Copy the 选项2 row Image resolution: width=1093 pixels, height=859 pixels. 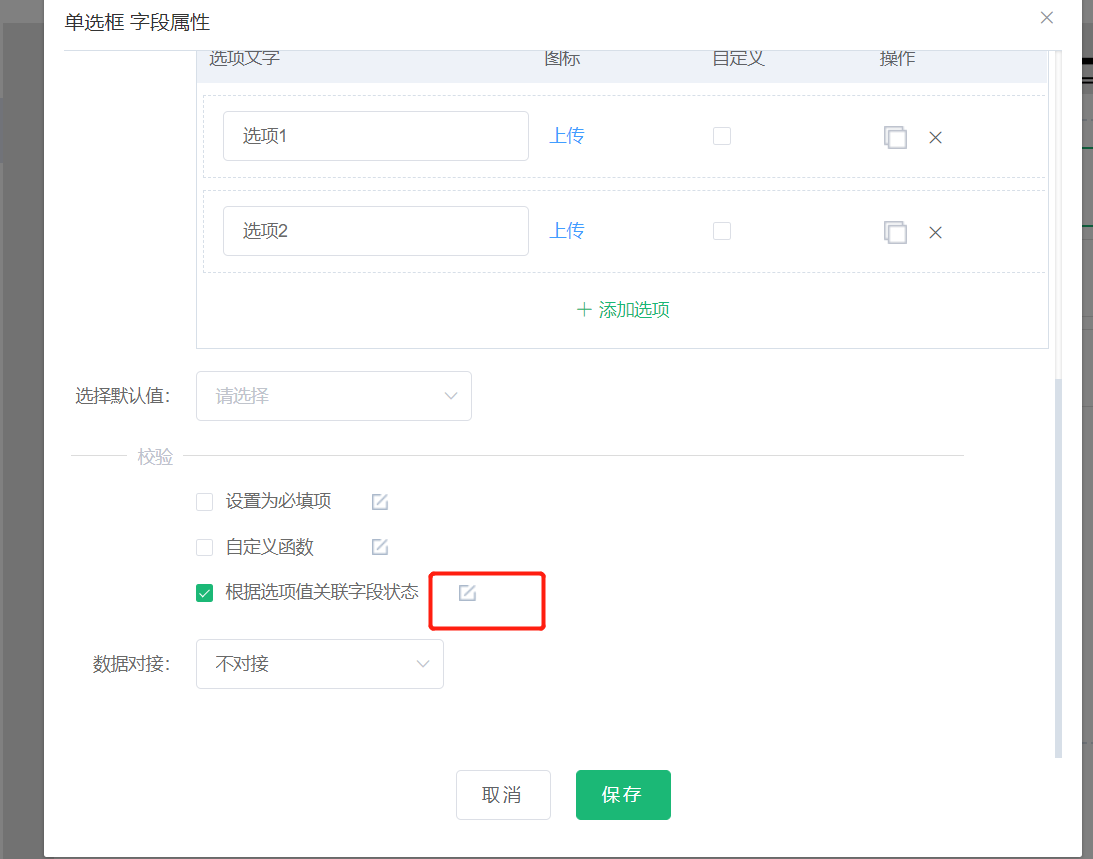(x=896, y=232)
